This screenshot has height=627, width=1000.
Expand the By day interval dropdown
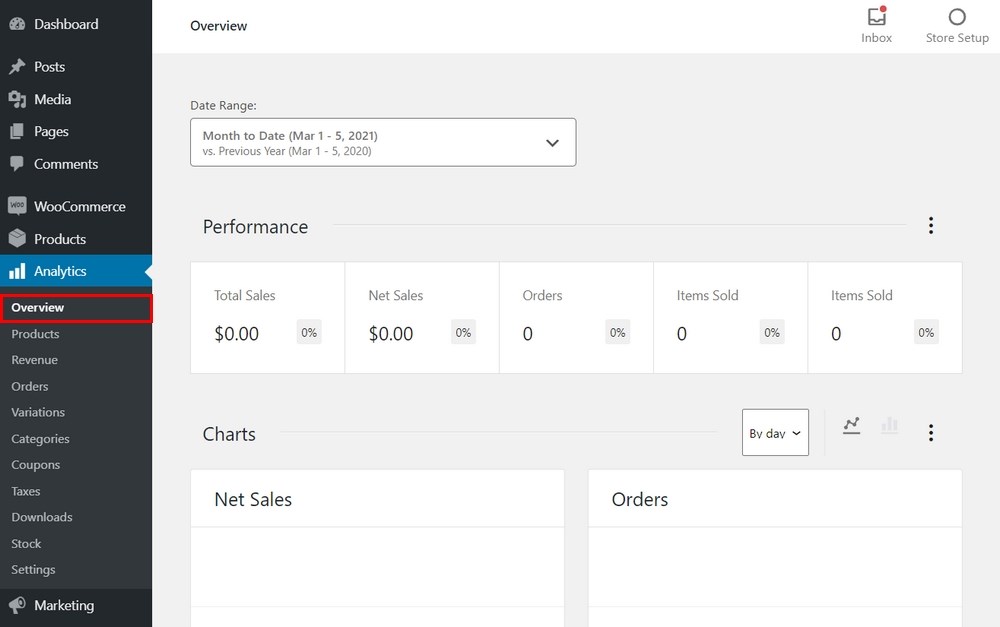tap(776, 432)
